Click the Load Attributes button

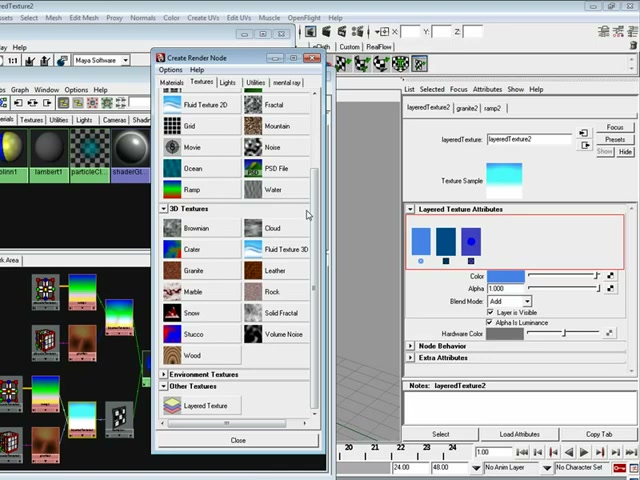520,434
